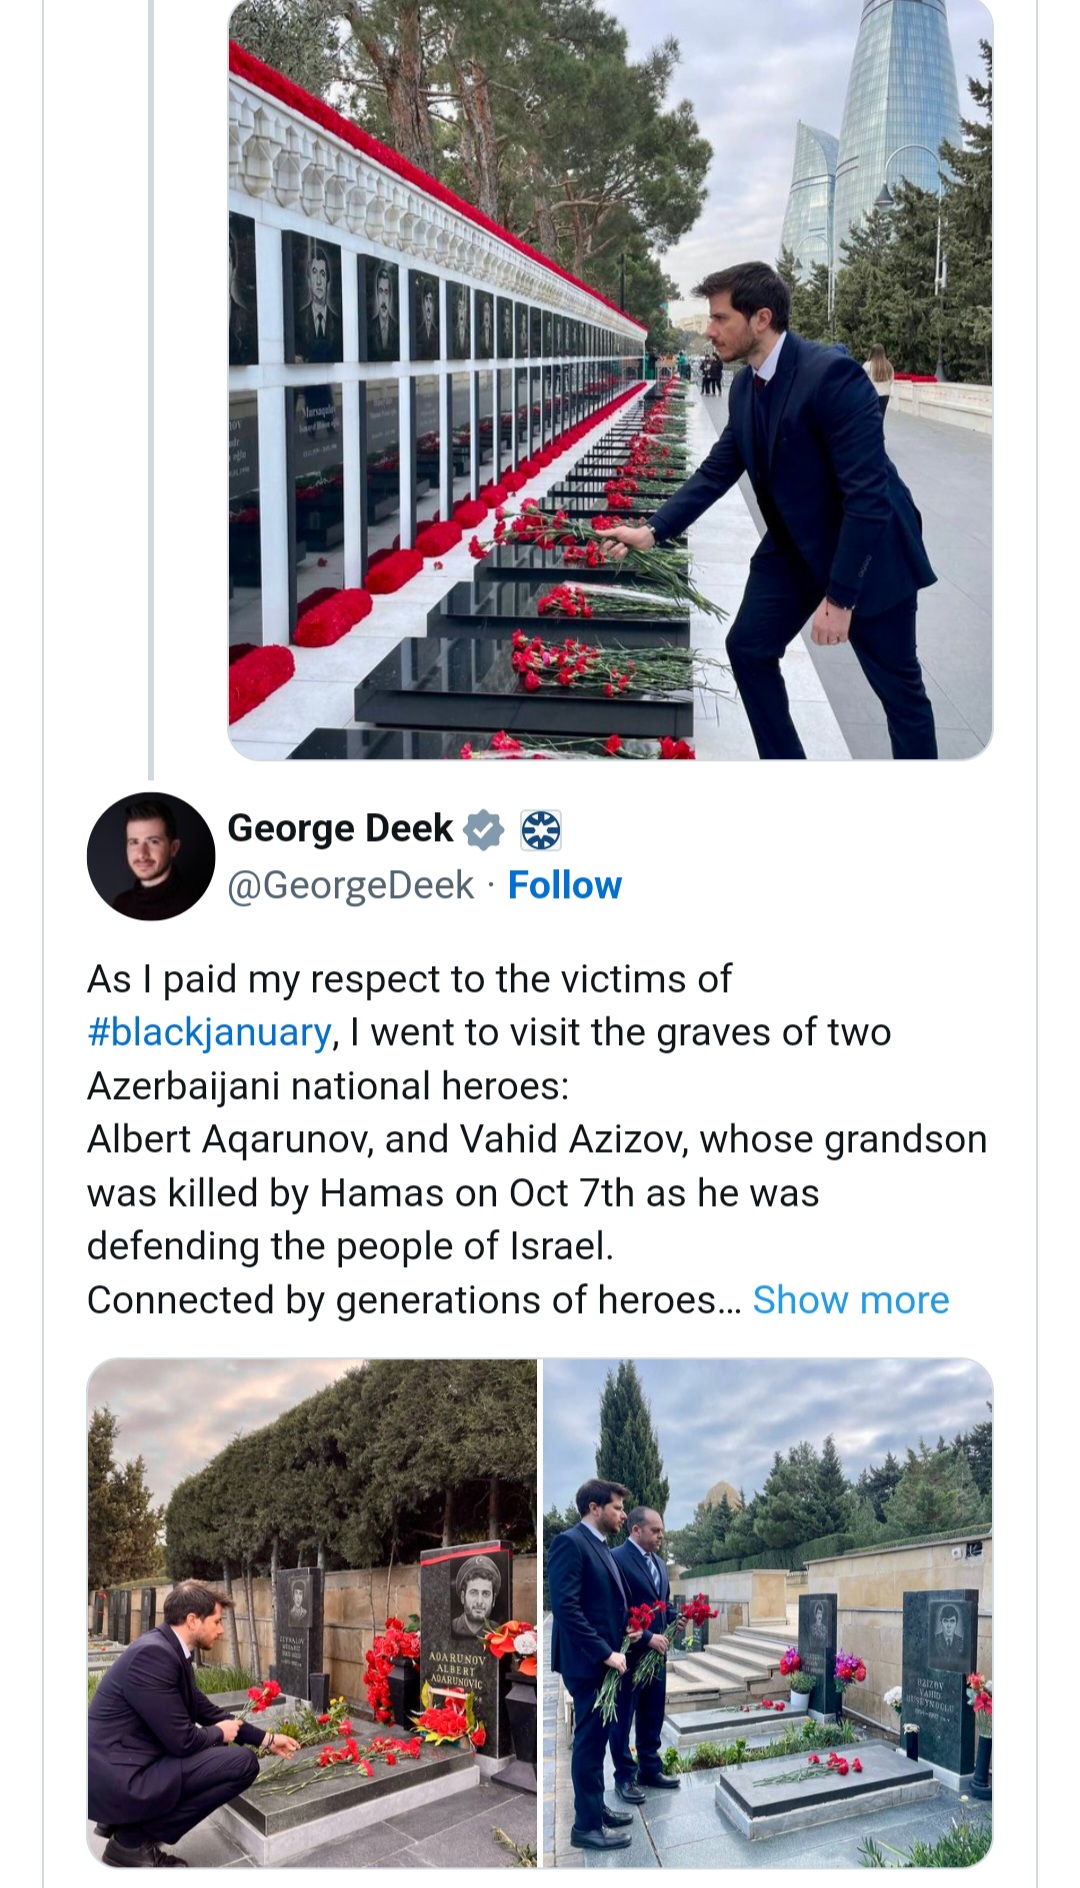Viewport: 1080px width, 1888px height.
Task: Open the memorial wall photo
Action: click(x=610, y=380)
